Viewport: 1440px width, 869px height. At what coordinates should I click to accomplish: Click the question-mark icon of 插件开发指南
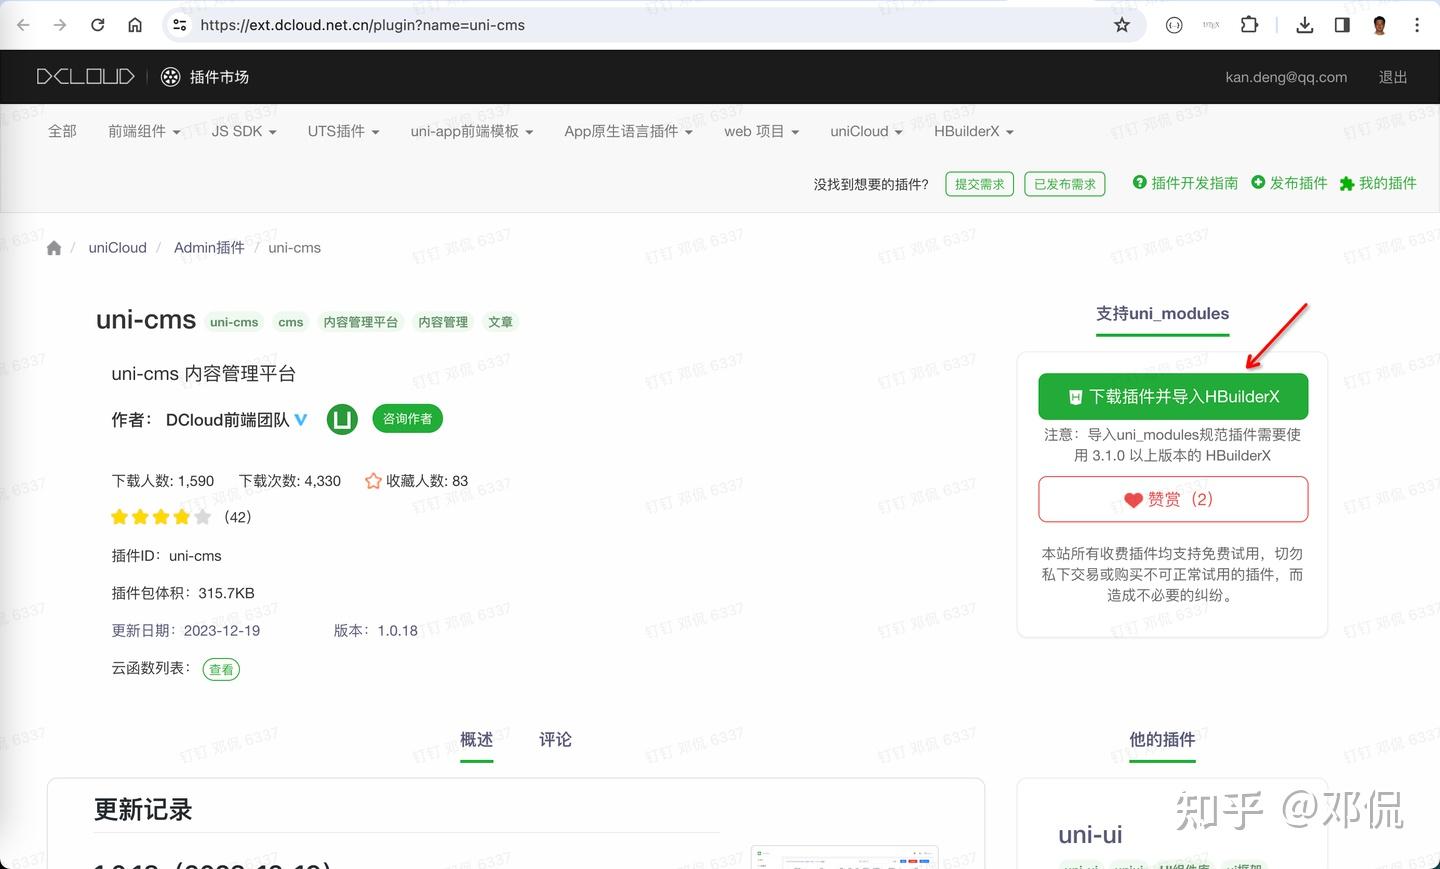[1139, 183]
